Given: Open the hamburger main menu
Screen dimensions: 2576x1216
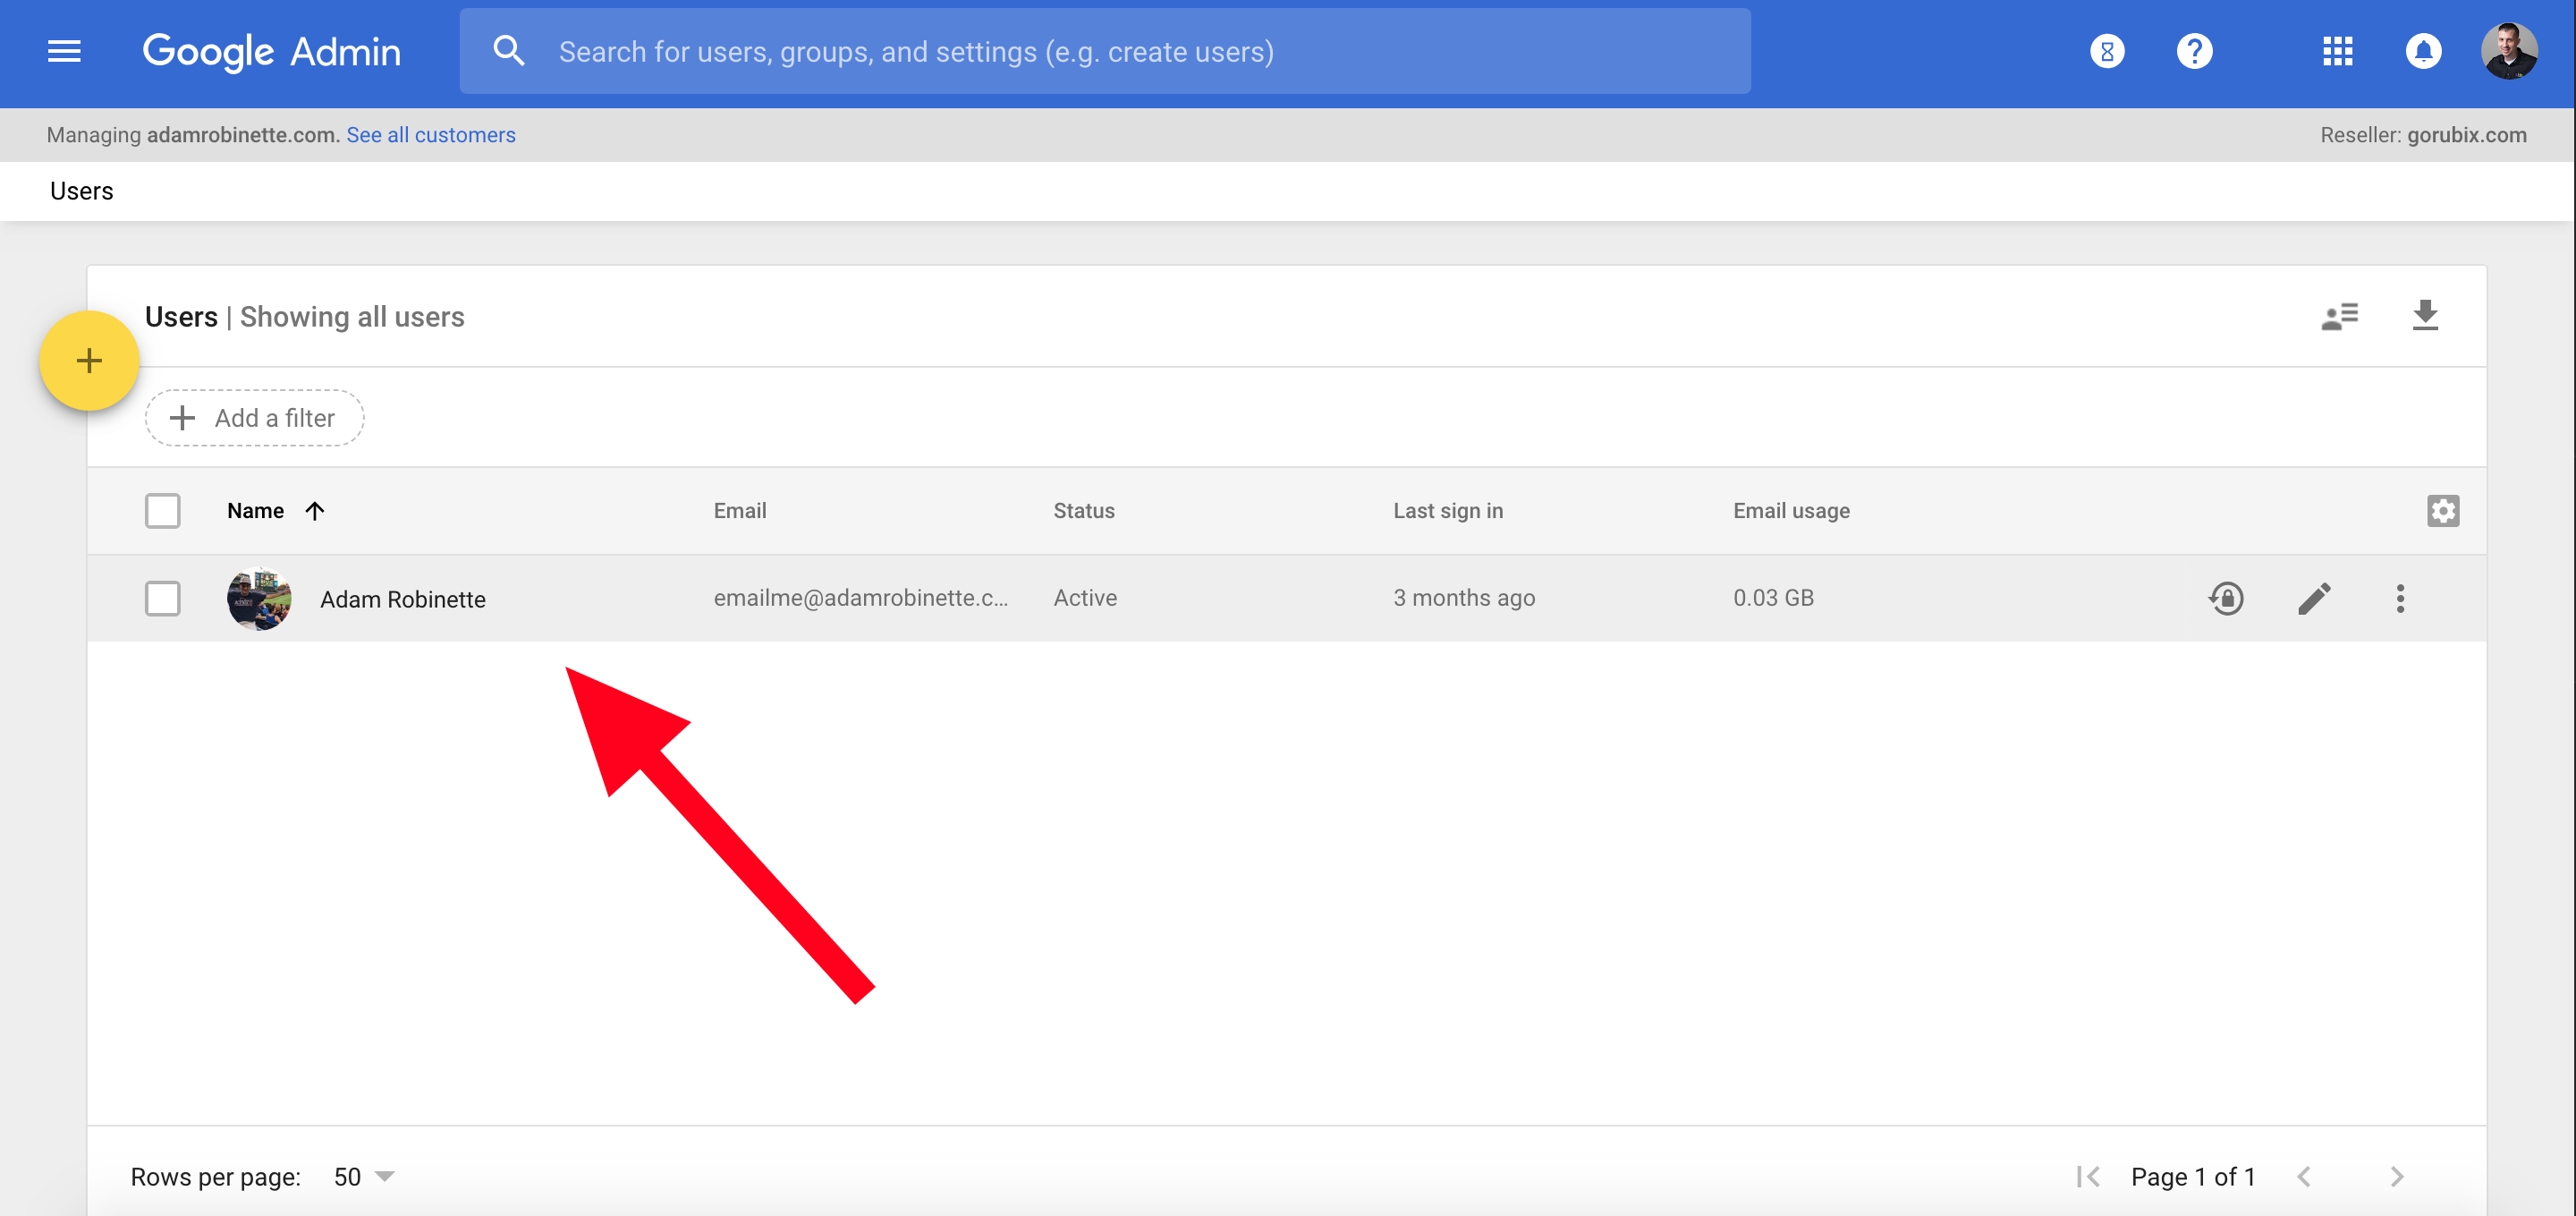Looking at the screenshot, I should (x=64, y=51).
